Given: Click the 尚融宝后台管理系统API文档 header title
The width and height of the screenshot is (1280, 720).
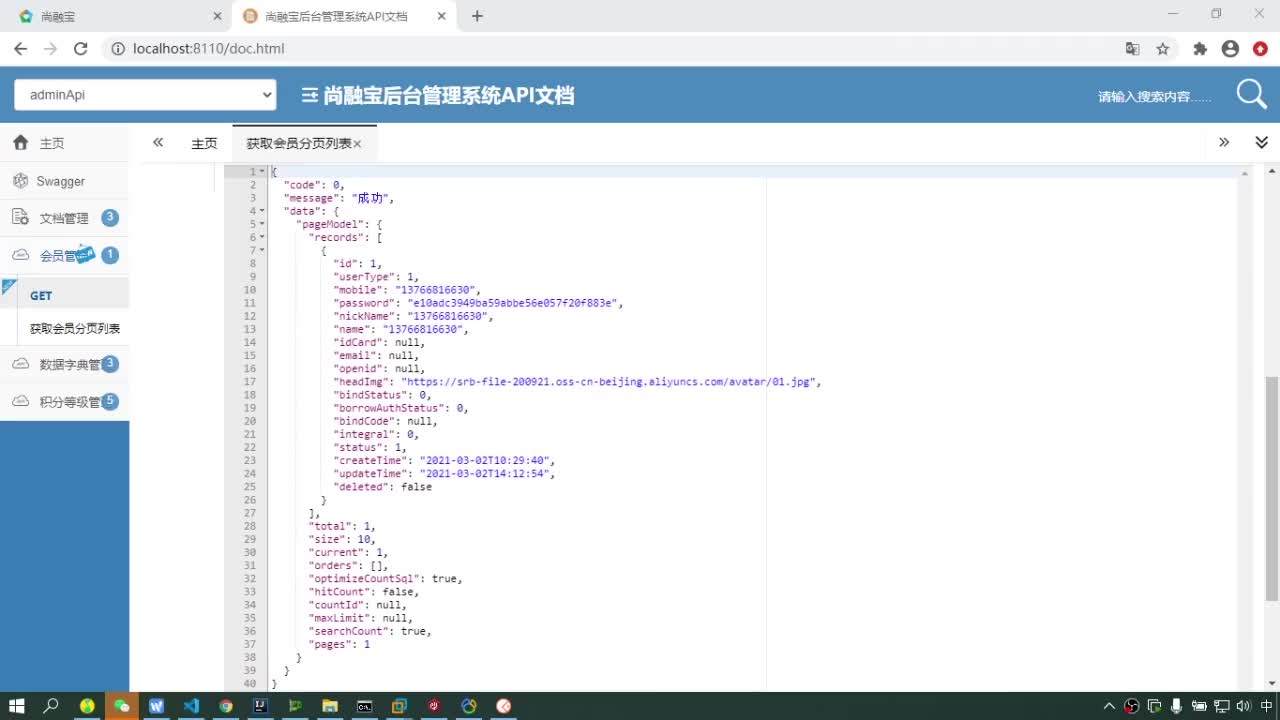Looking at the screenshot, I should pos(449,96).
